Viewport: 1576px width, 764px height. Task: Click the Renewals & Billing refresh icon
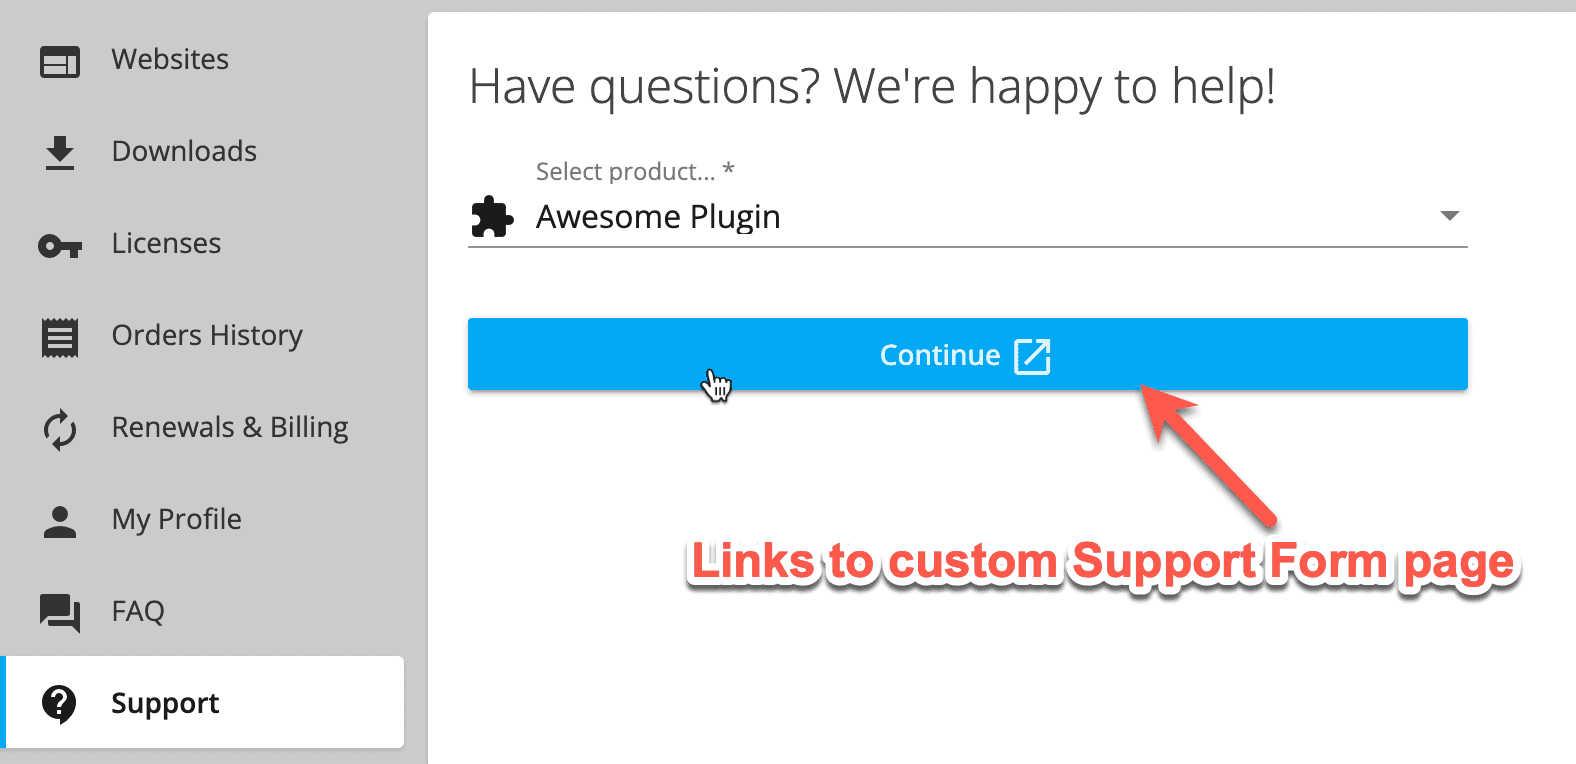60,430
